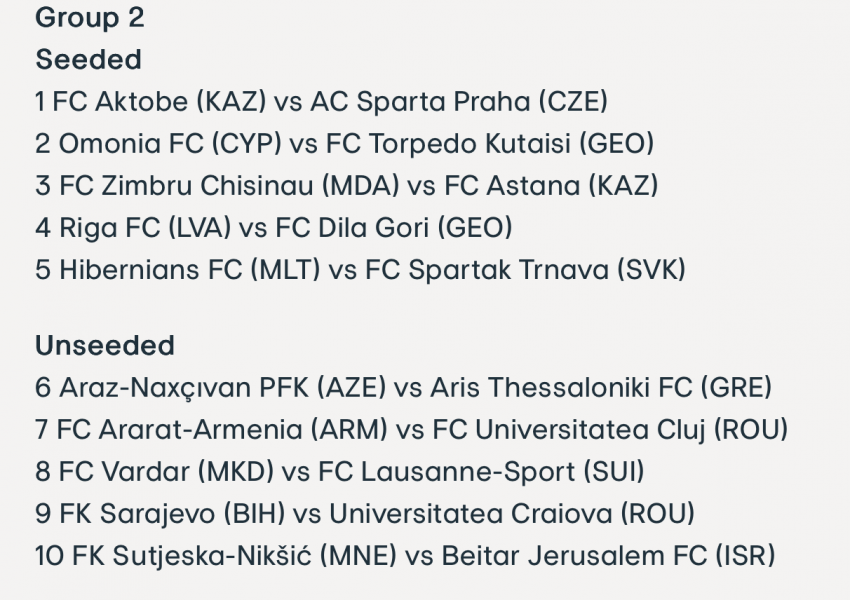Click the FC Lausanne-Sport (SUI) text
The width and height of the screenshot is (850, 600).
(x=481, y=472)
